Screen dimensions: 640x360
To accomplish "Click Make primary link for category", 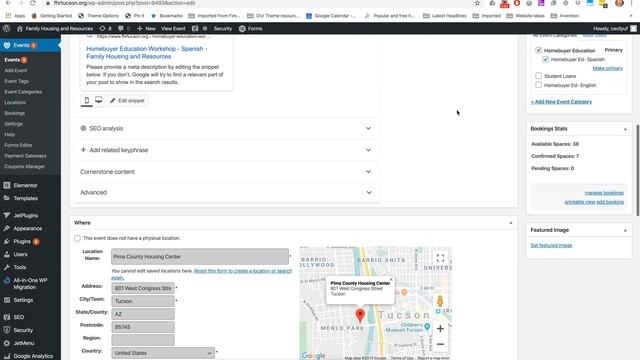I will (x=607, y=68).
